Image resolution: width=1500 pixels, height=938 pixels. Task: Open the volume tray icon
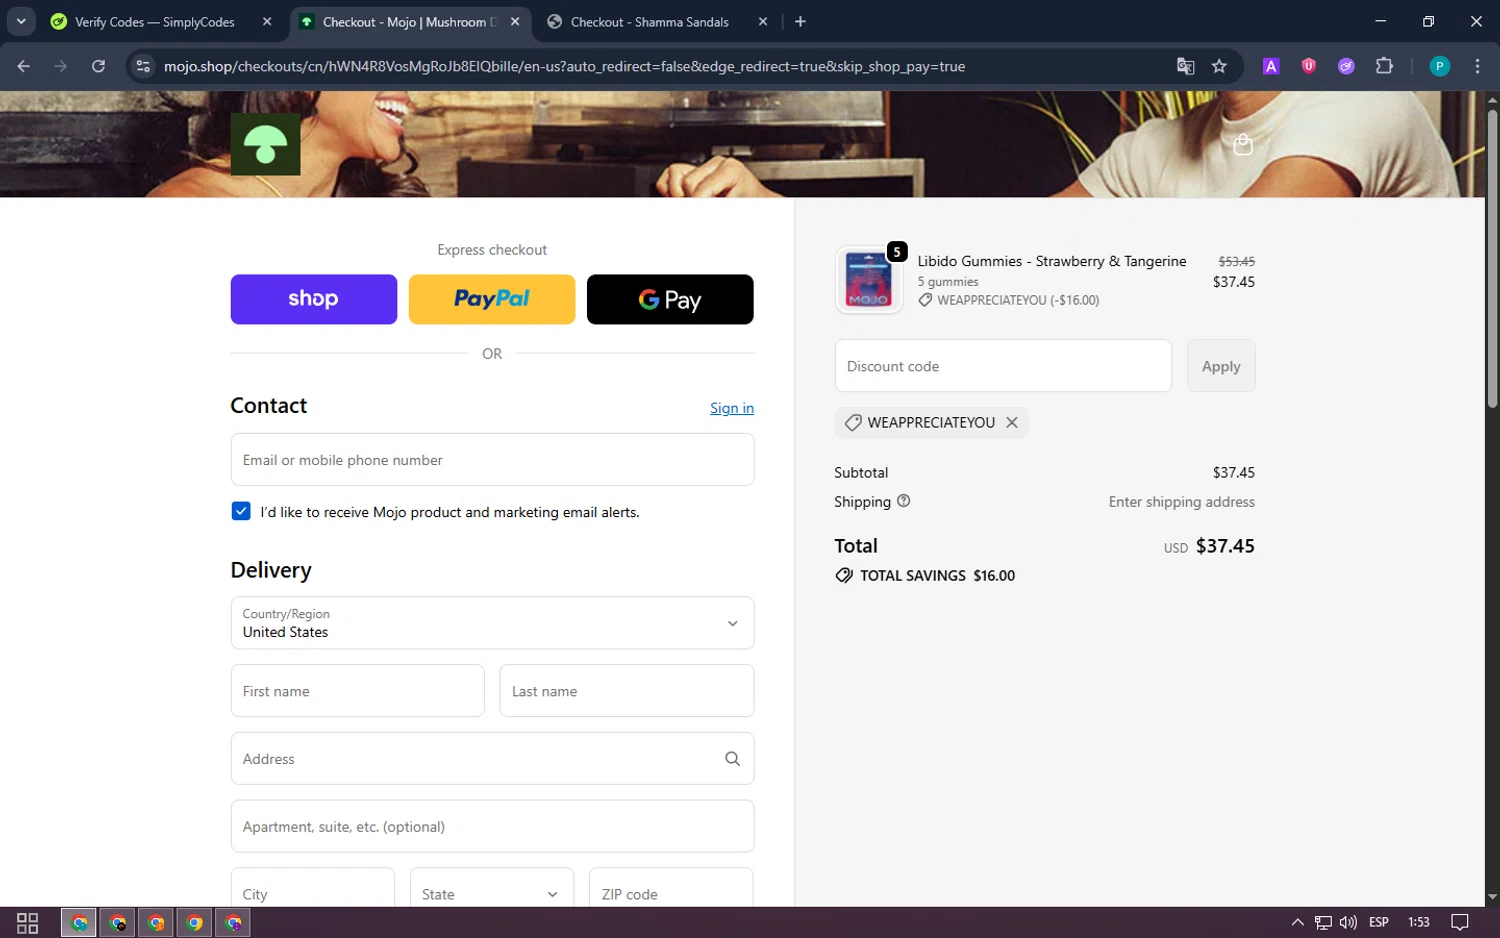(1348, 922)
